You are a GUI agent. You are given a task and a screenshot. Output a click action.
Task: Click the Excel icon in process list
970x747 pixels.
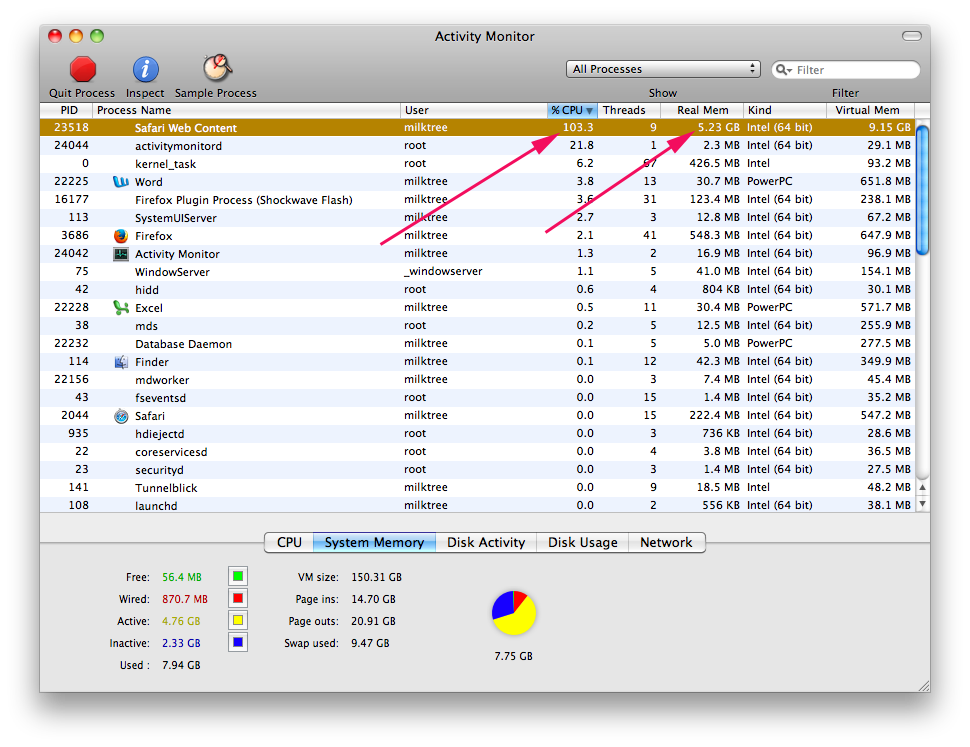click(121, 307)
